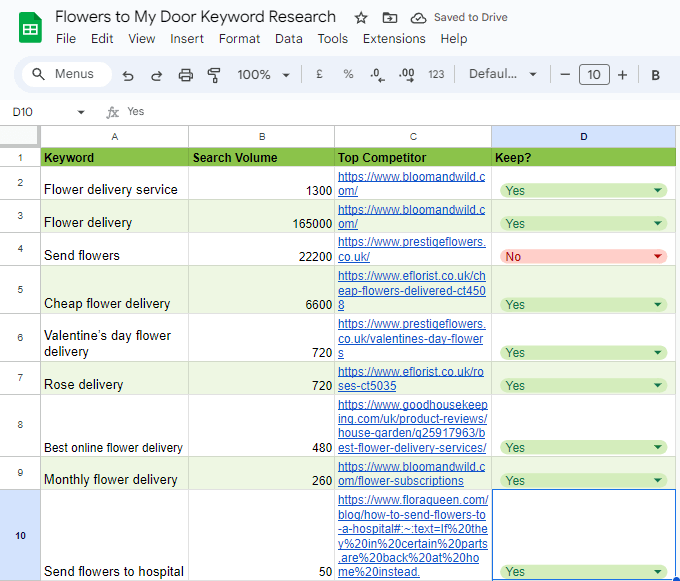Toggle bold formatting
This screenshot has height=581, width=680.
point(656,75)
